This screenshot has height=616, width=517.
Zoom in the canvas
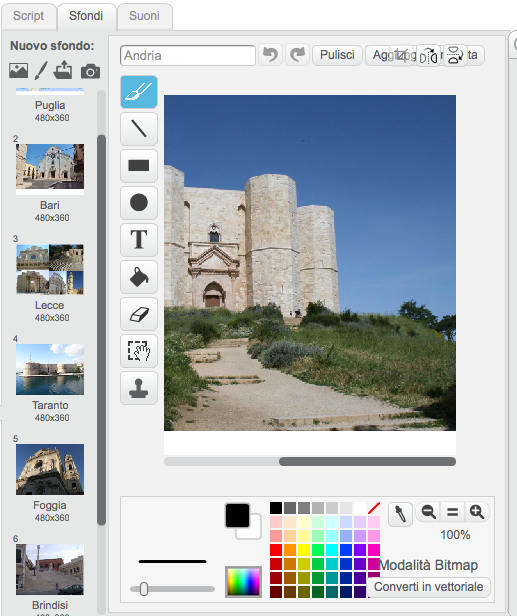click(x=477, y=512)
